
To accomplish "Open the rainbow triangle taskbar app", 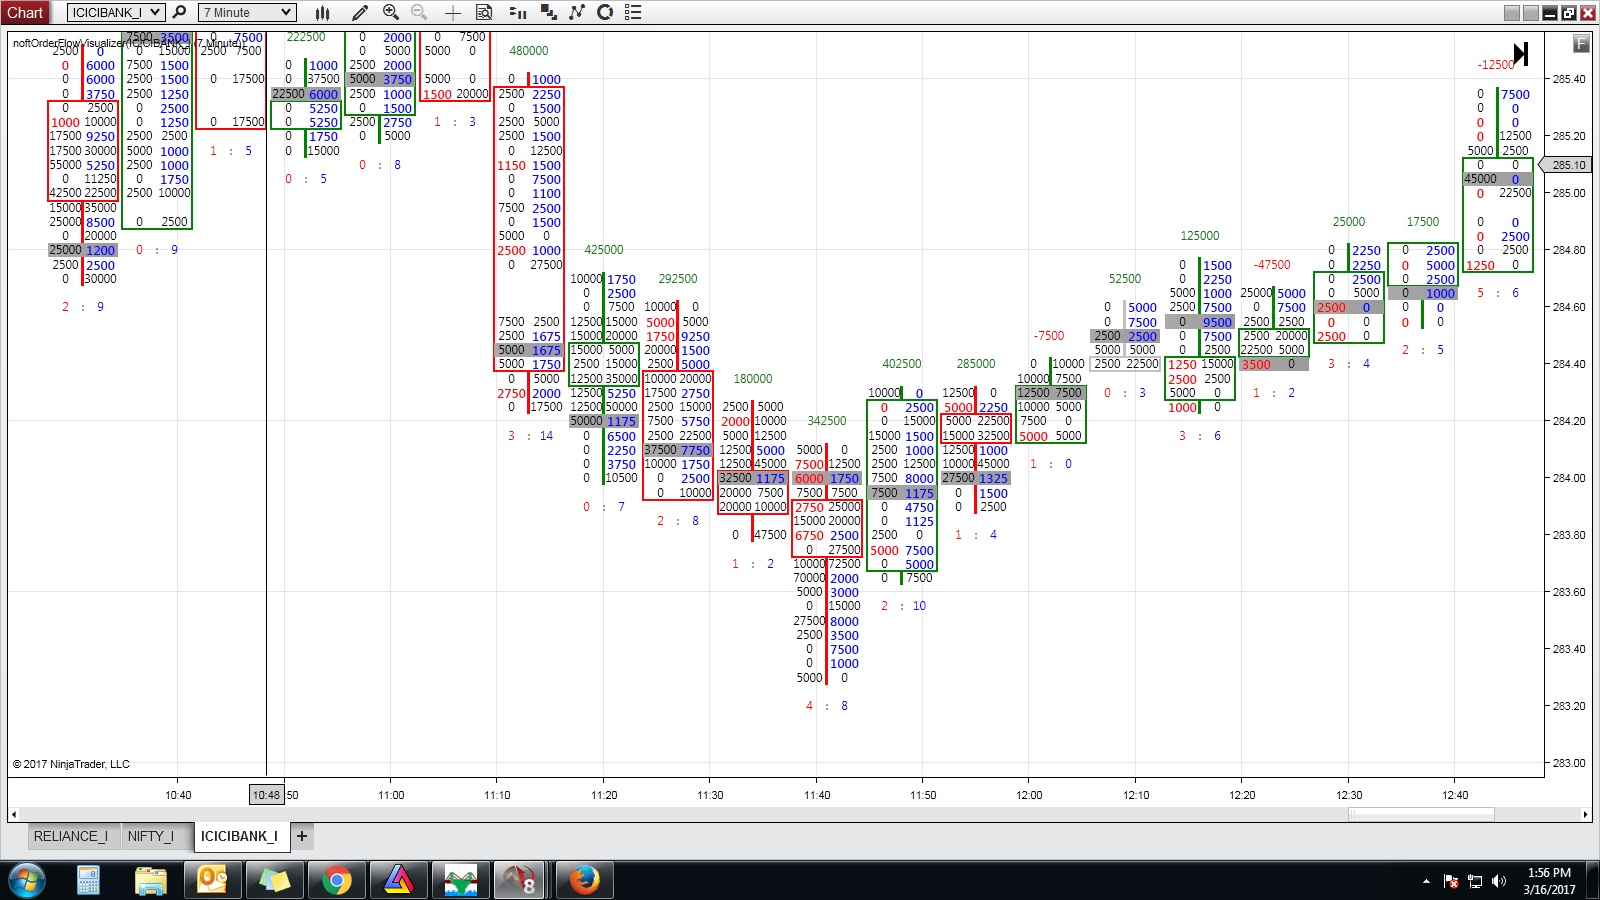I will pyautogui.click(x=399, y=880).
